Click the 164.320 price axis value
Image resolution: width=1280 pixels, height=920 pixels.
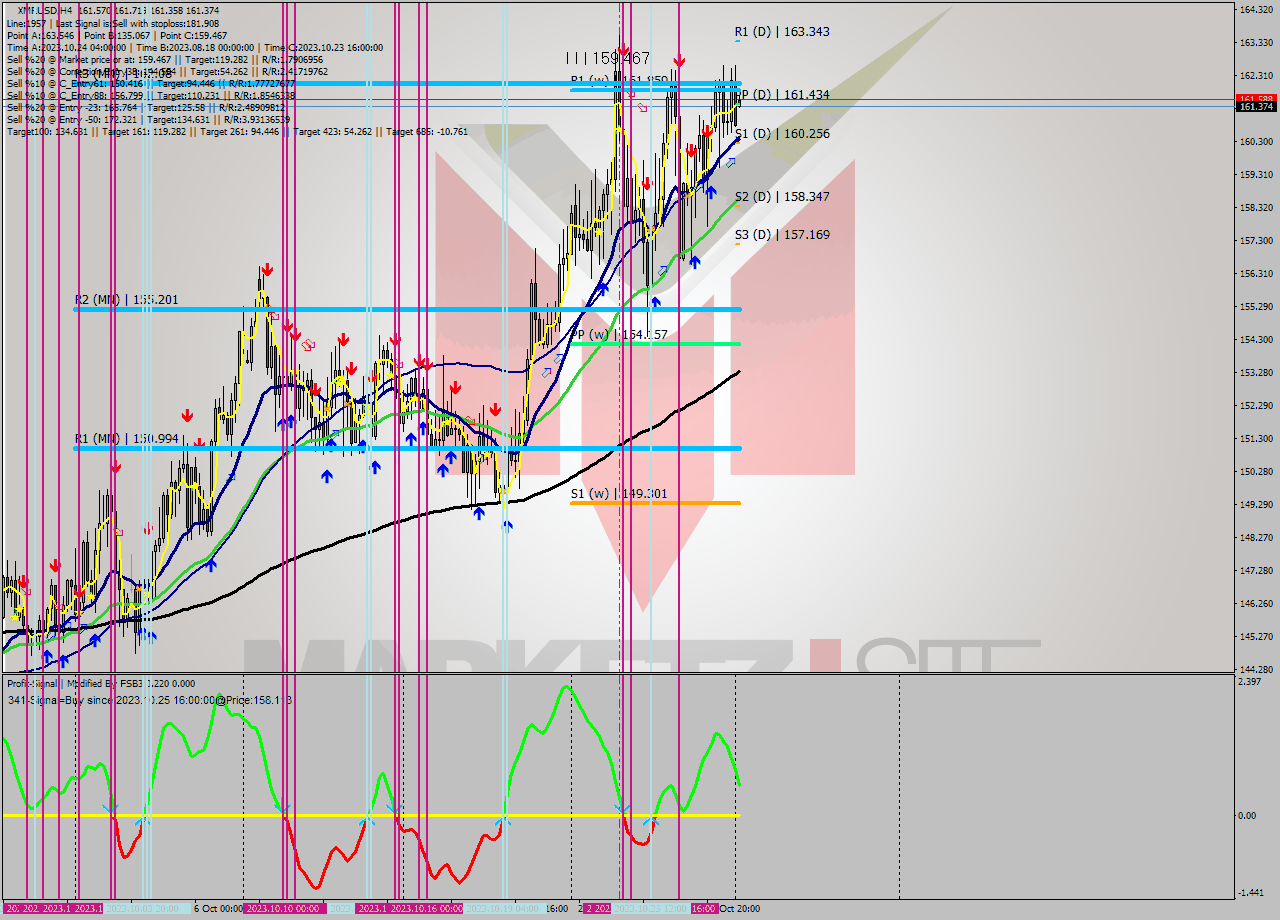click(x=1255, y=9)
